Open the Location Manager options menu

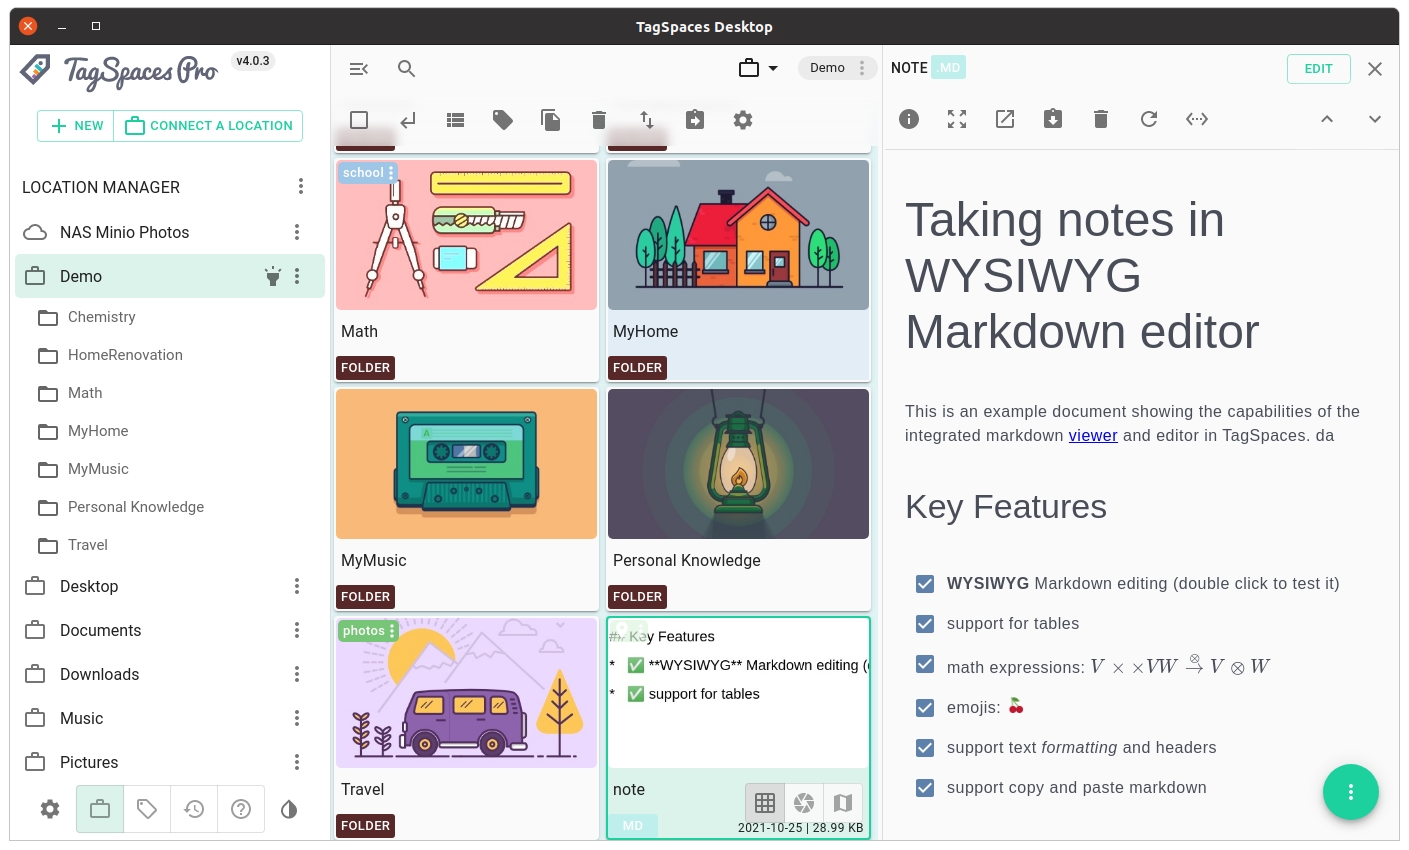pyautogui.click(x=301, y=187)
